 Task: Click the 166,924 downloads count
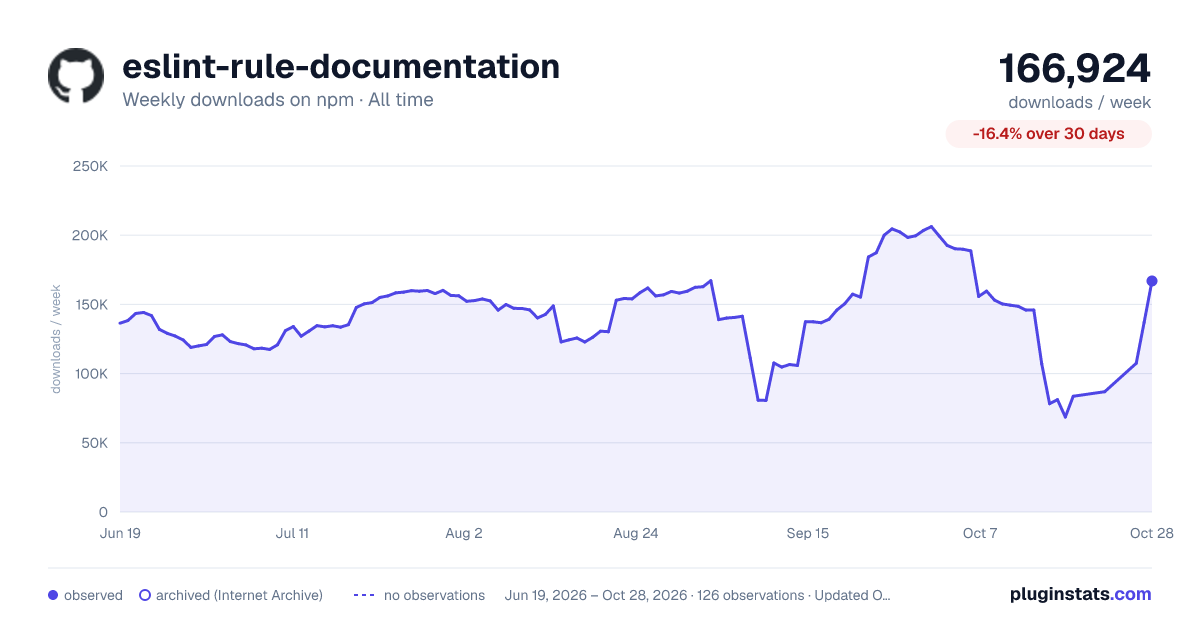point(1075,69)
